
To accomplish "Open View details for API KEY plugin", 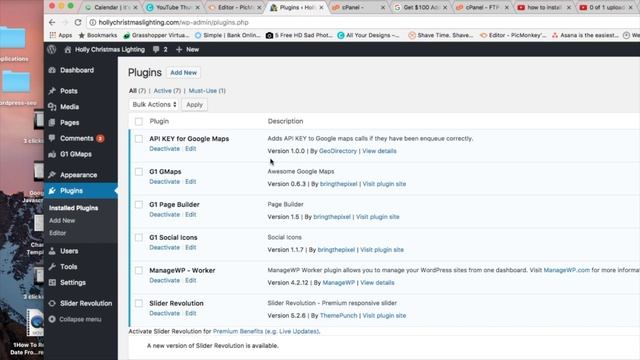I will 379,151.
